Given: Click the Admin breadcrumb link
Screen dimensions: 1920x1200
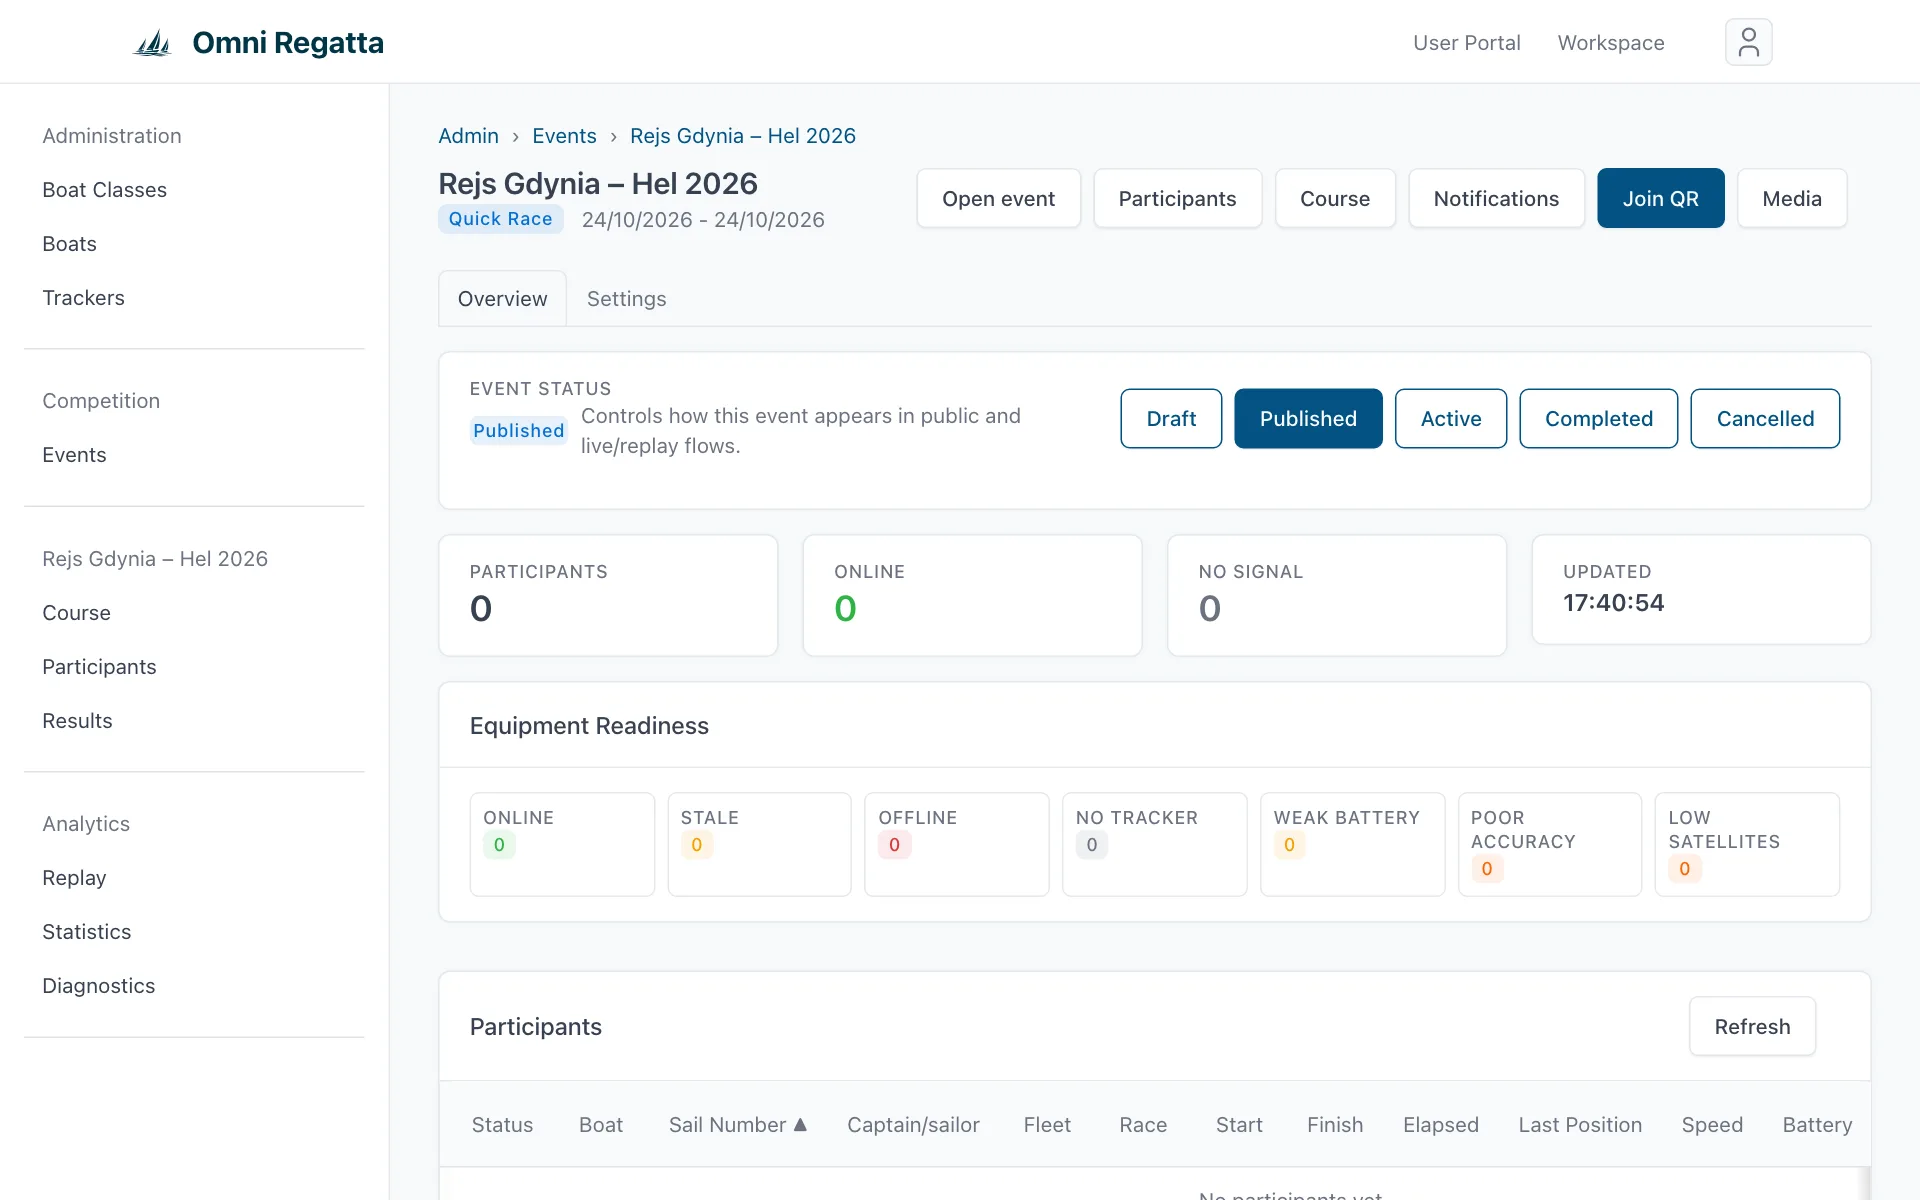Looking at the screenshot, I should click(x=468, y=136).
